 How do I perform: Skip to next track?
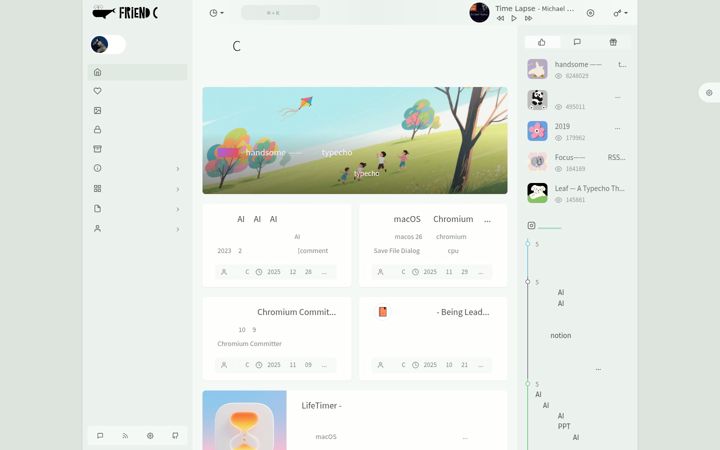pyautogui.click(x=529, y=18)
